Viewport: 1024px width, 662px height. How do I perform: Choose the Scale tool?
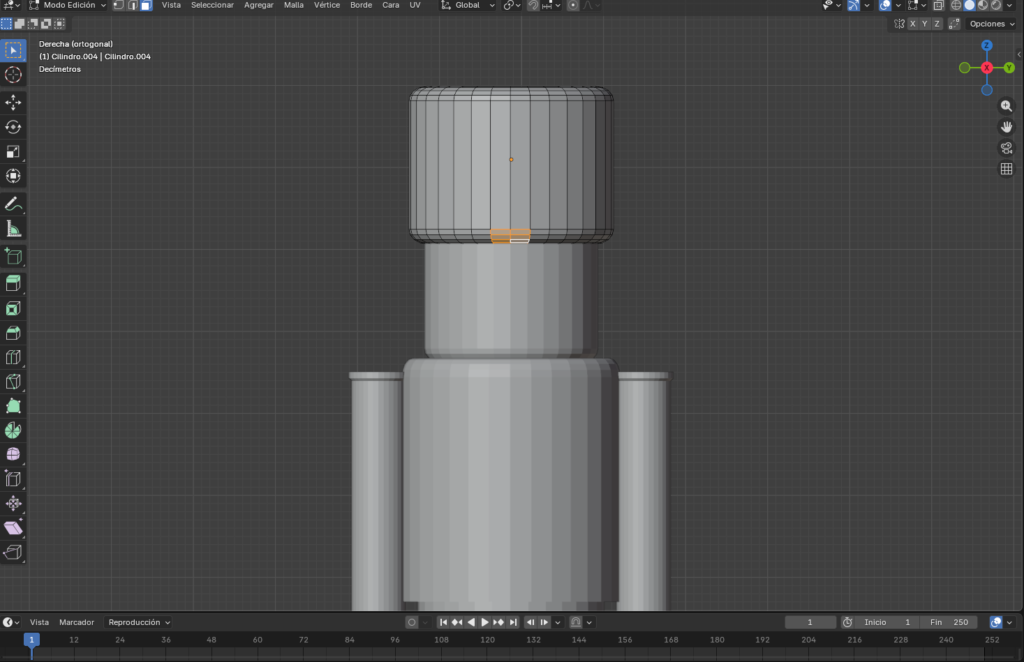(13, 152)
